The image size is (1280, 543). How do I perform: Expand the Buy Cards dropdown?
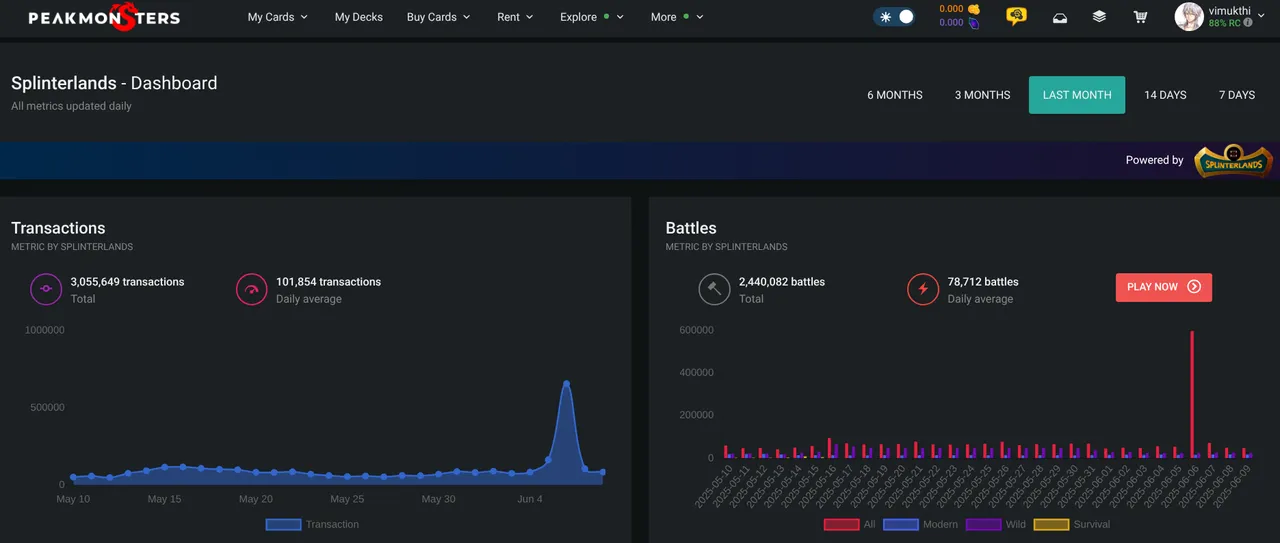pyautogui.click(x=438, y=17)
